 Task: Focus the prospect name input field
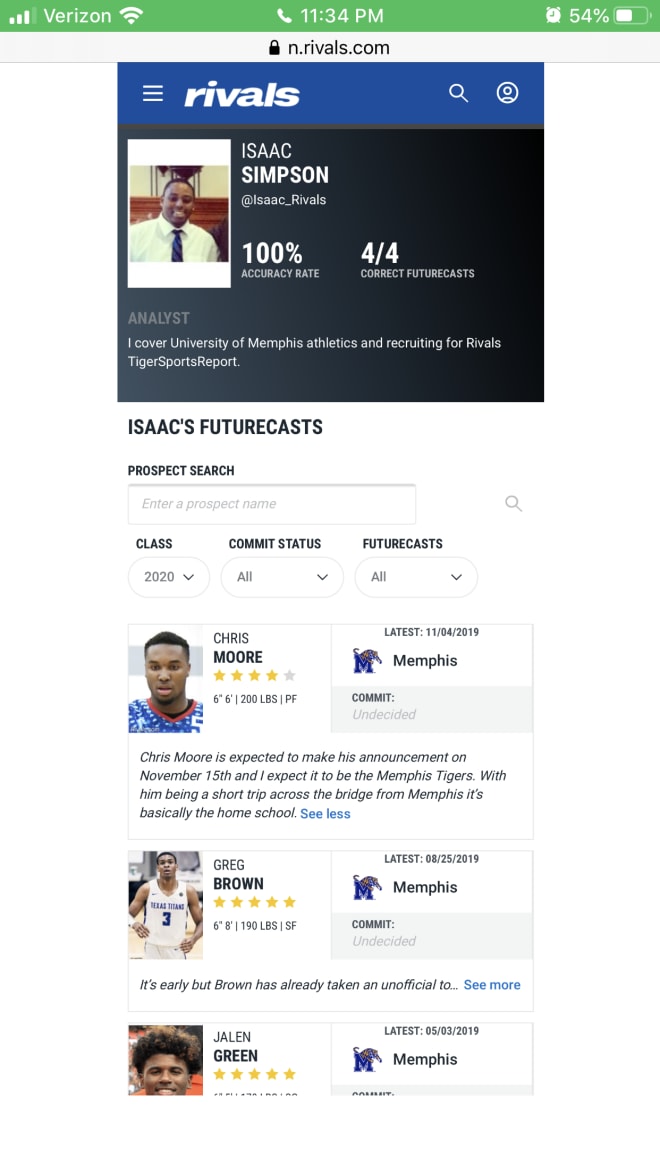pos(272,503)
